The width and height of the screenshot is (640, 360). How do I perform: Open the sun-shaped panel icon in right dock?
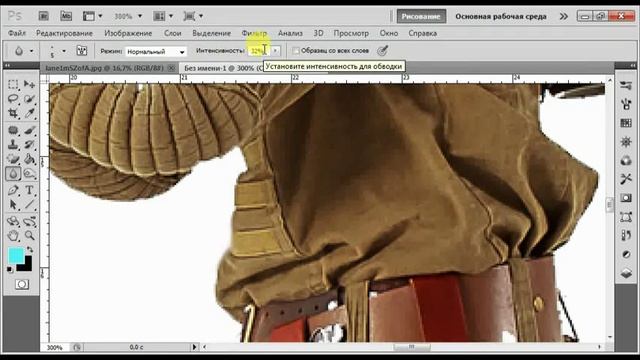(626, 142)
